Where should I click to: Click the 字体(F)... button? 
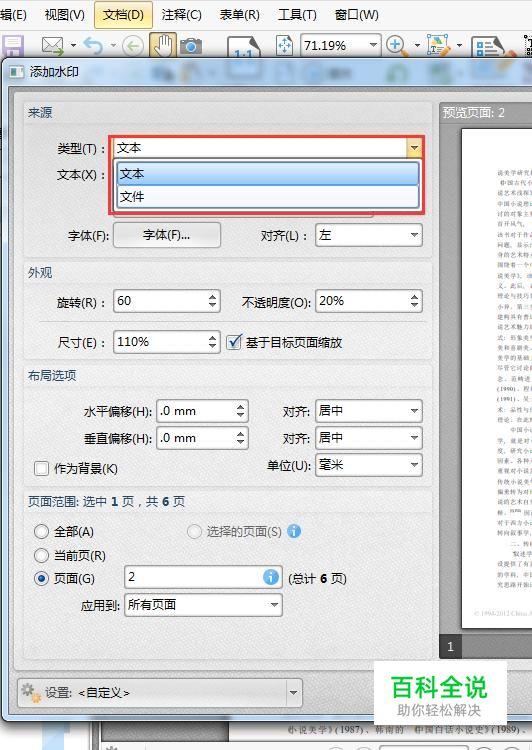click(x=167, y=235)
